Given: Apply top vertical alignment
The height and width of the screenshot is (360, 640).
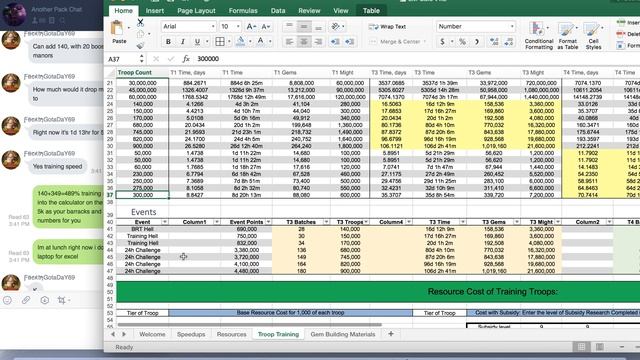Looking at the screenshot, I should tap(289, 27).
